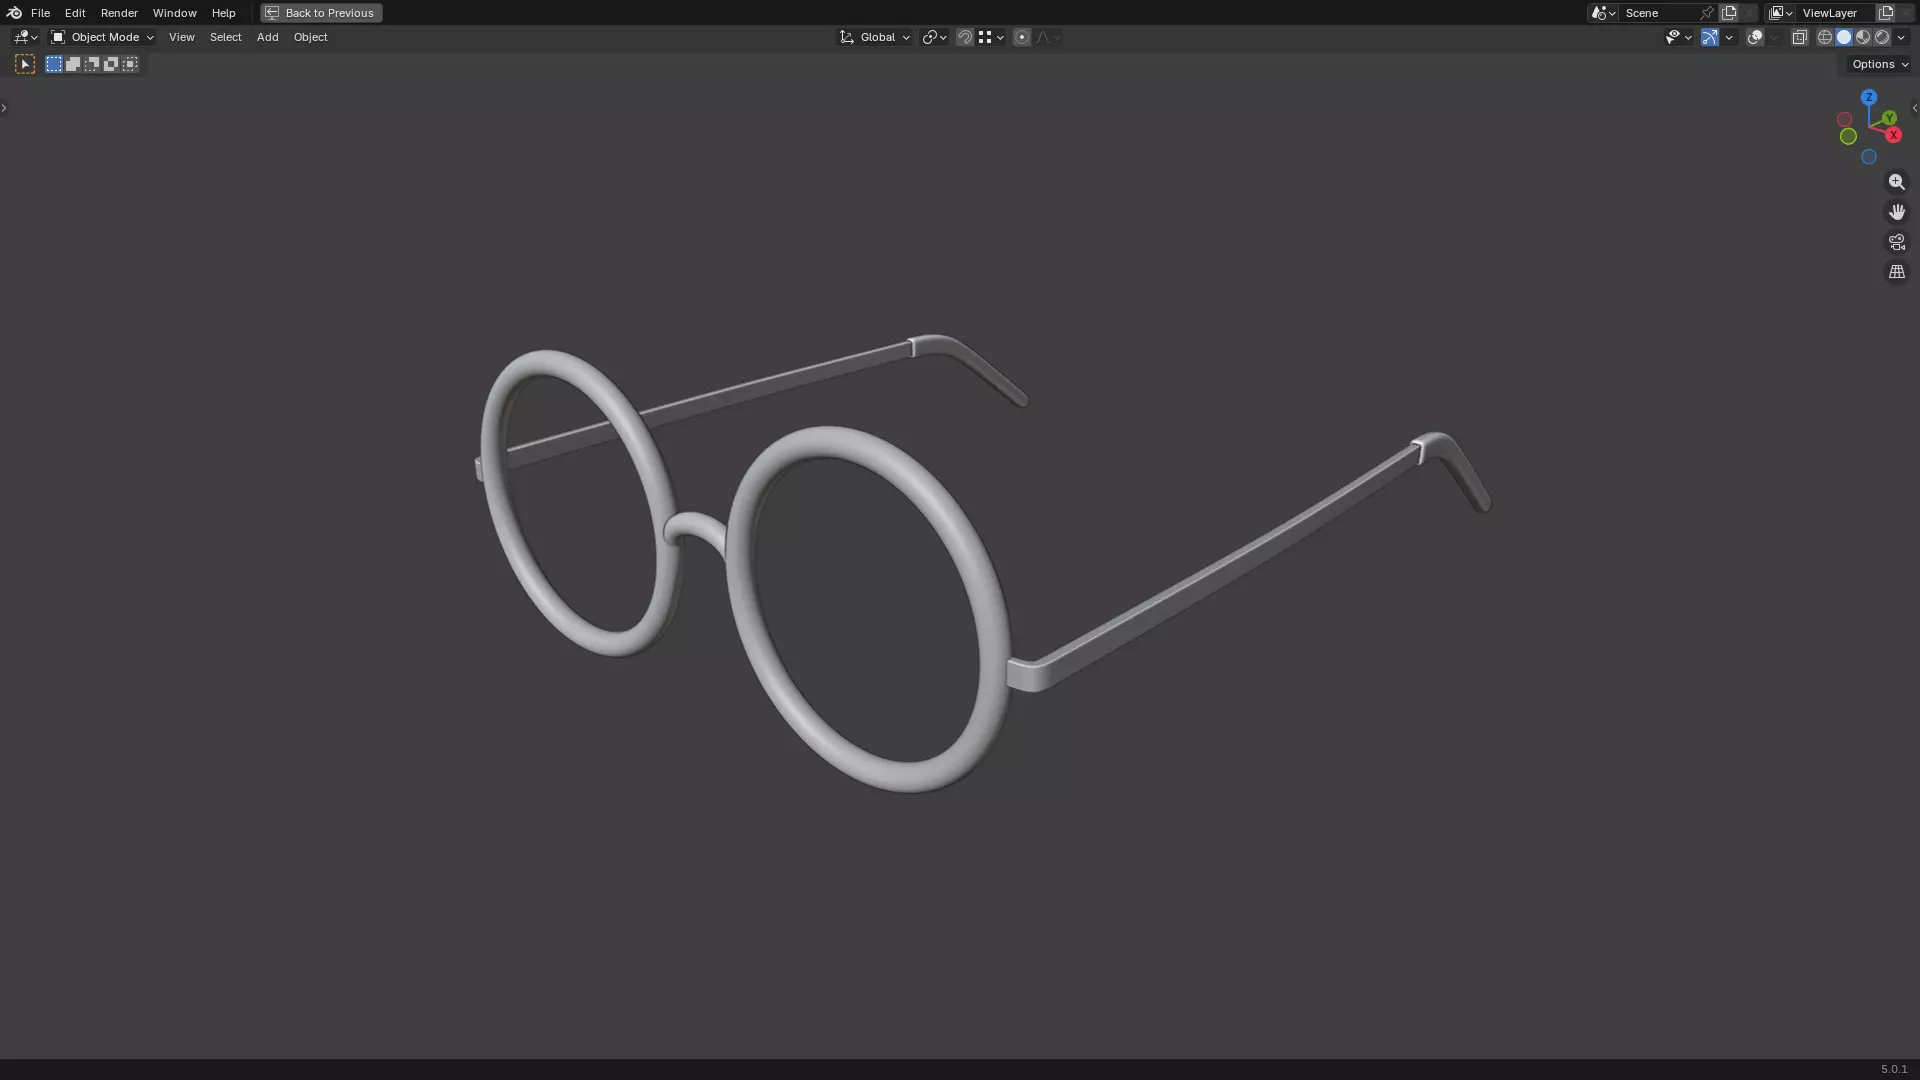
Task: Open the Window menu
Action: 174,13
